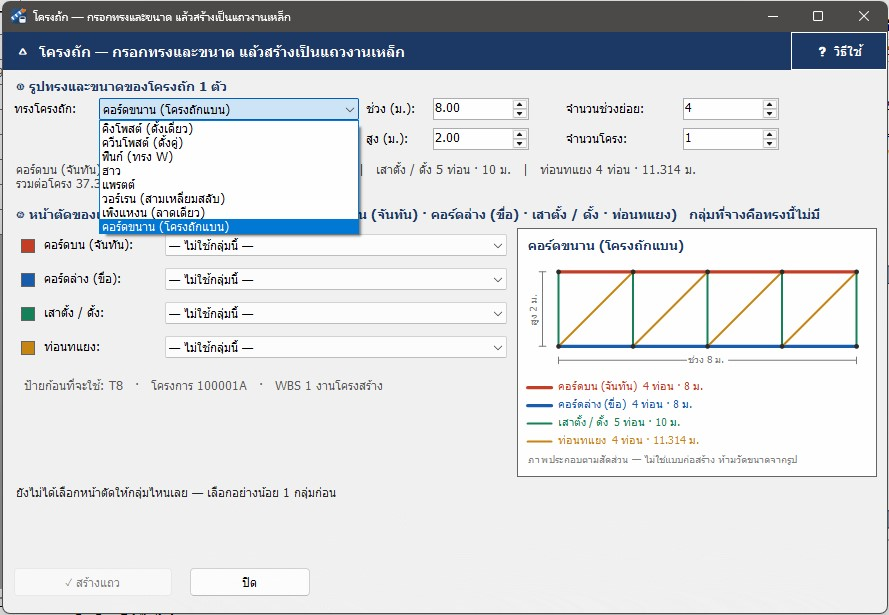The width and height of the screenshot is (889, 615).
Task: Click the orange ท่อนทแยง color swatch
Action: 28,347
